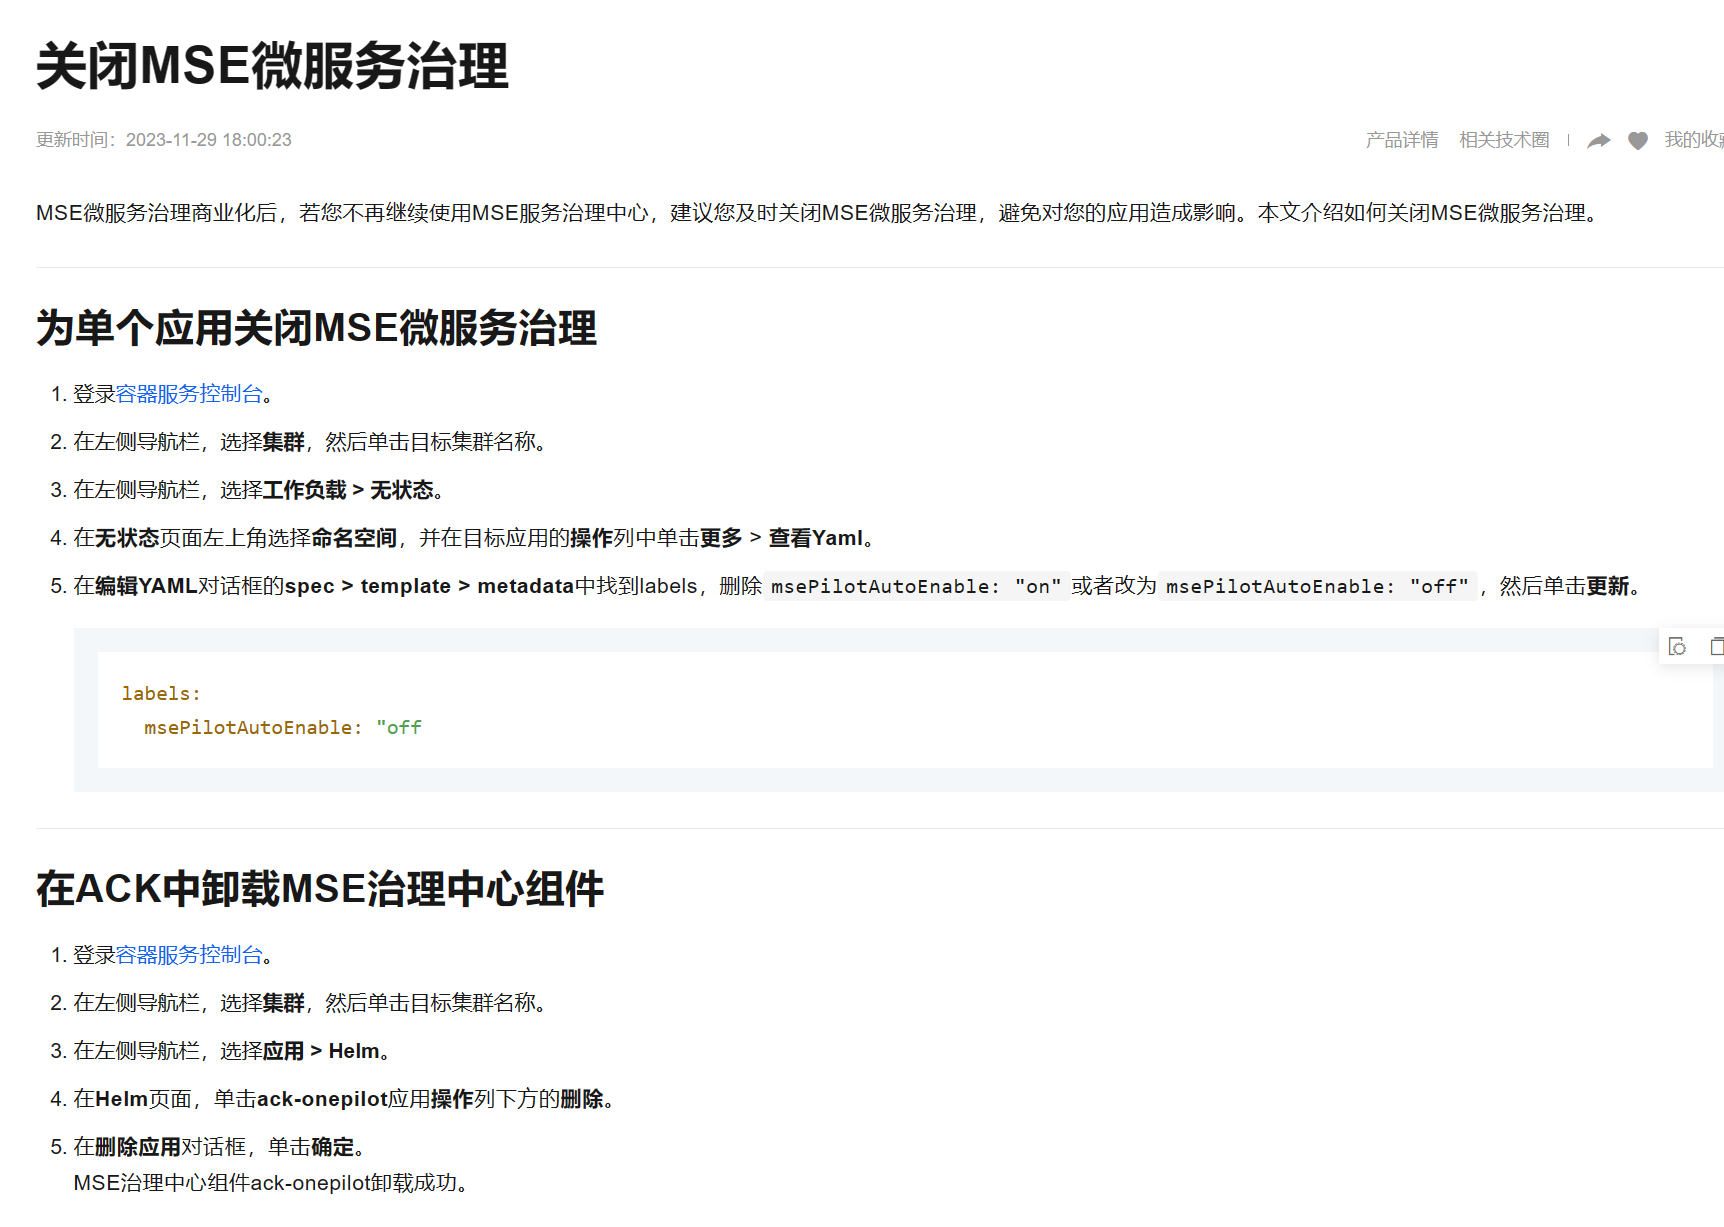Click the intro paragraph about MSE微服务治理商业化
Screen dimensions: 1724x1227
(820, 213)
